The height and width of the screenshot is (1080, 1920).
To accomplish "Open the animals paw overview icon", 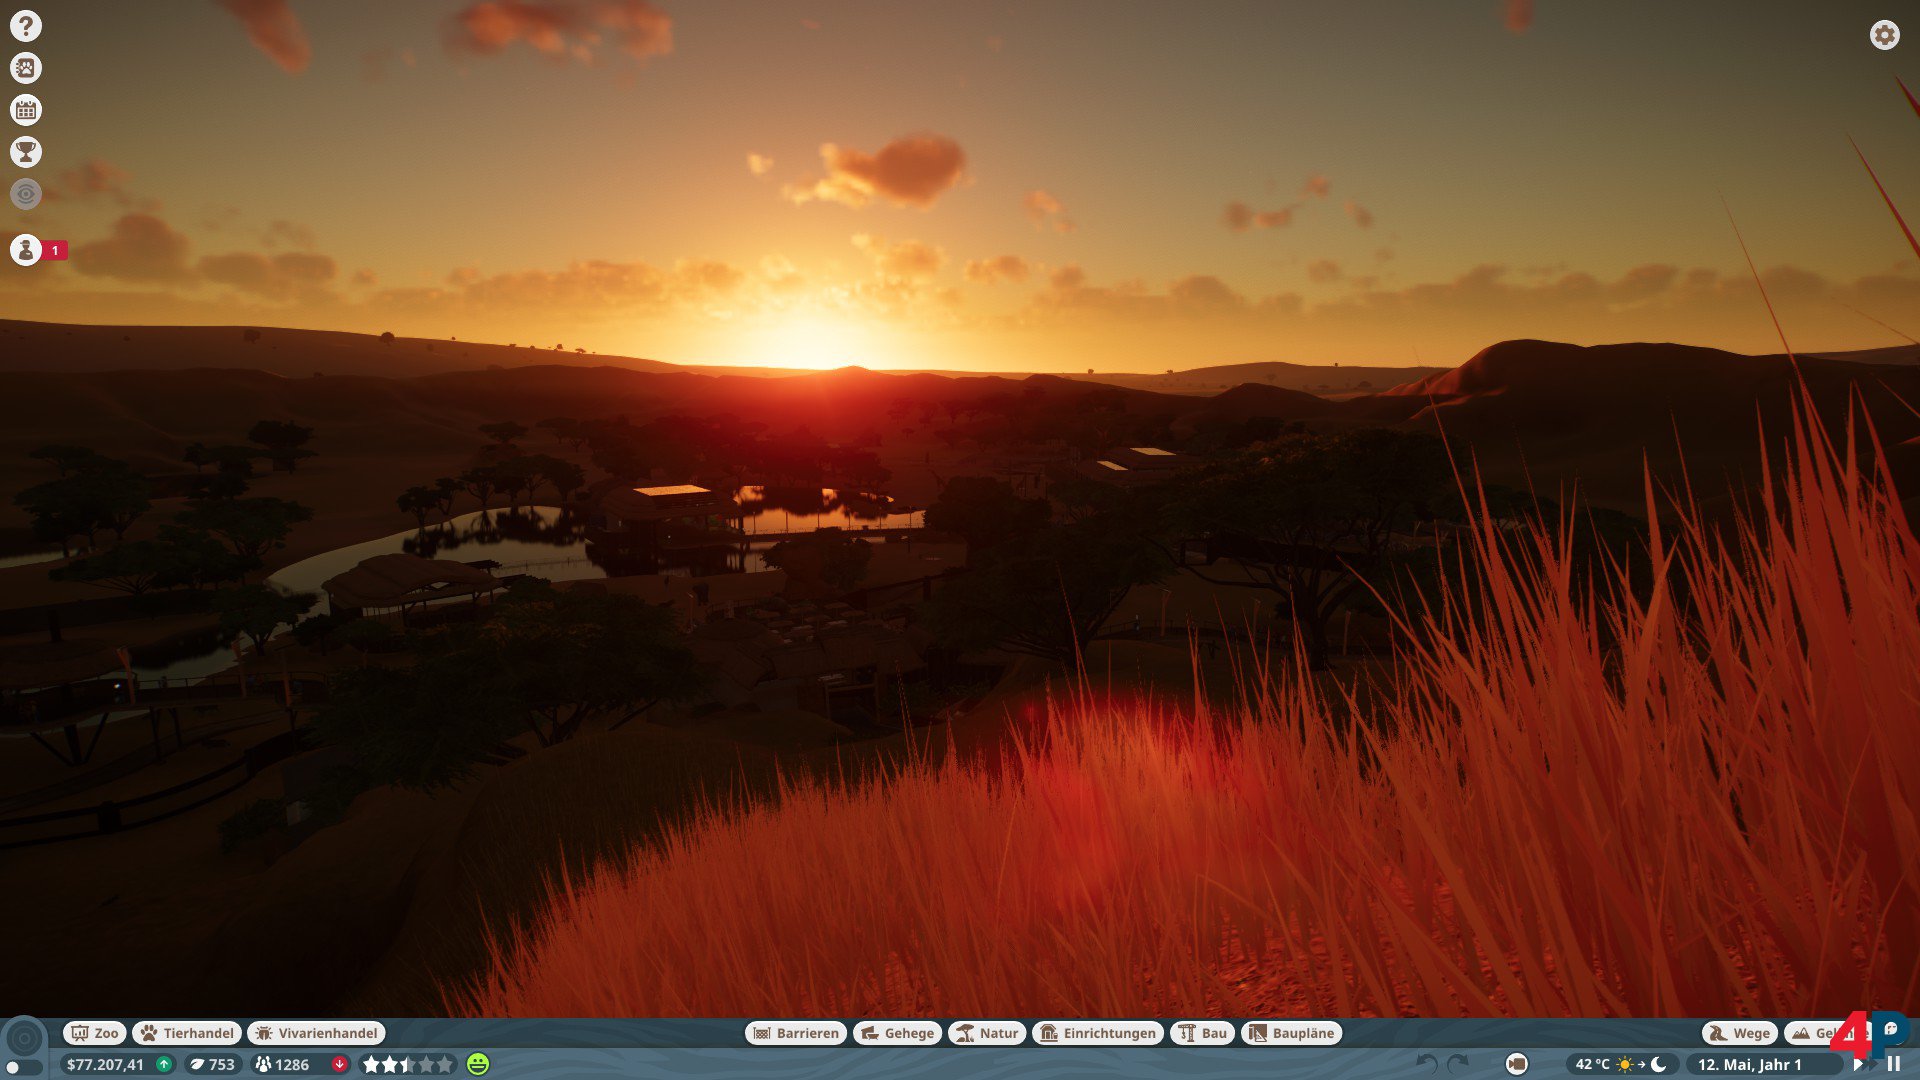I will [26, 68].
